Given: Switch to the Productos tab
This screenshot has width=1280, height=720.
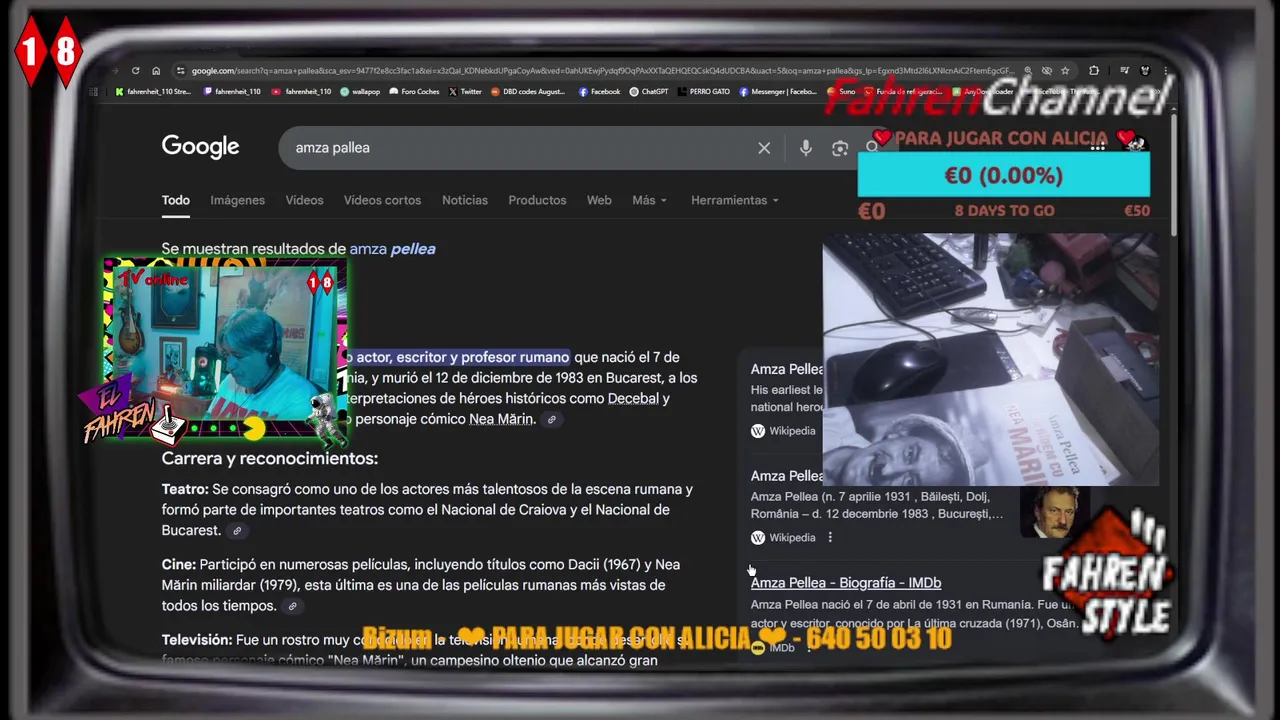Looking at the screenshot, I should click(537, 200).
